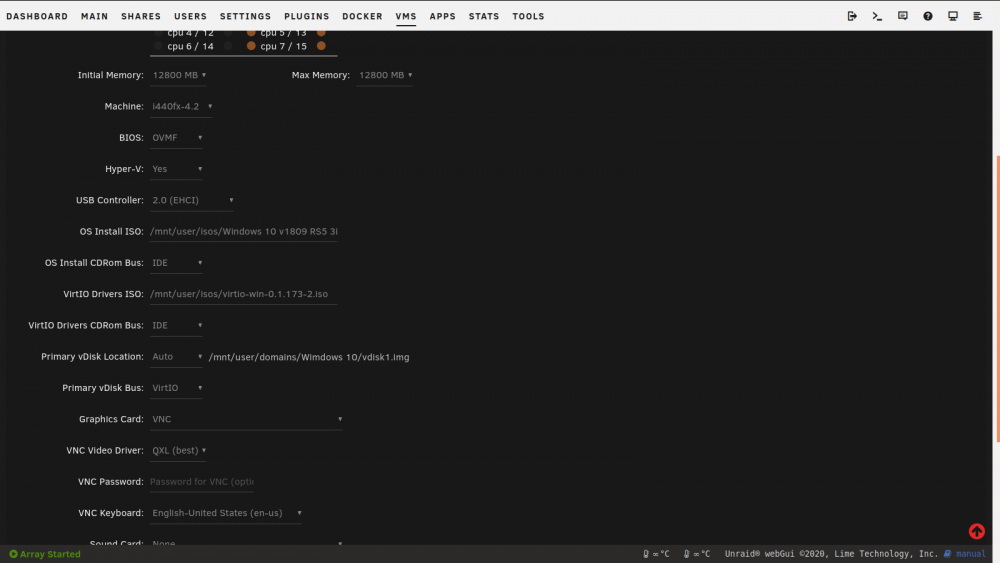Open the feedback speech-bubble icon
Image resolution: width=1000 pixels, height=563 pixels.
click(902, 16)
